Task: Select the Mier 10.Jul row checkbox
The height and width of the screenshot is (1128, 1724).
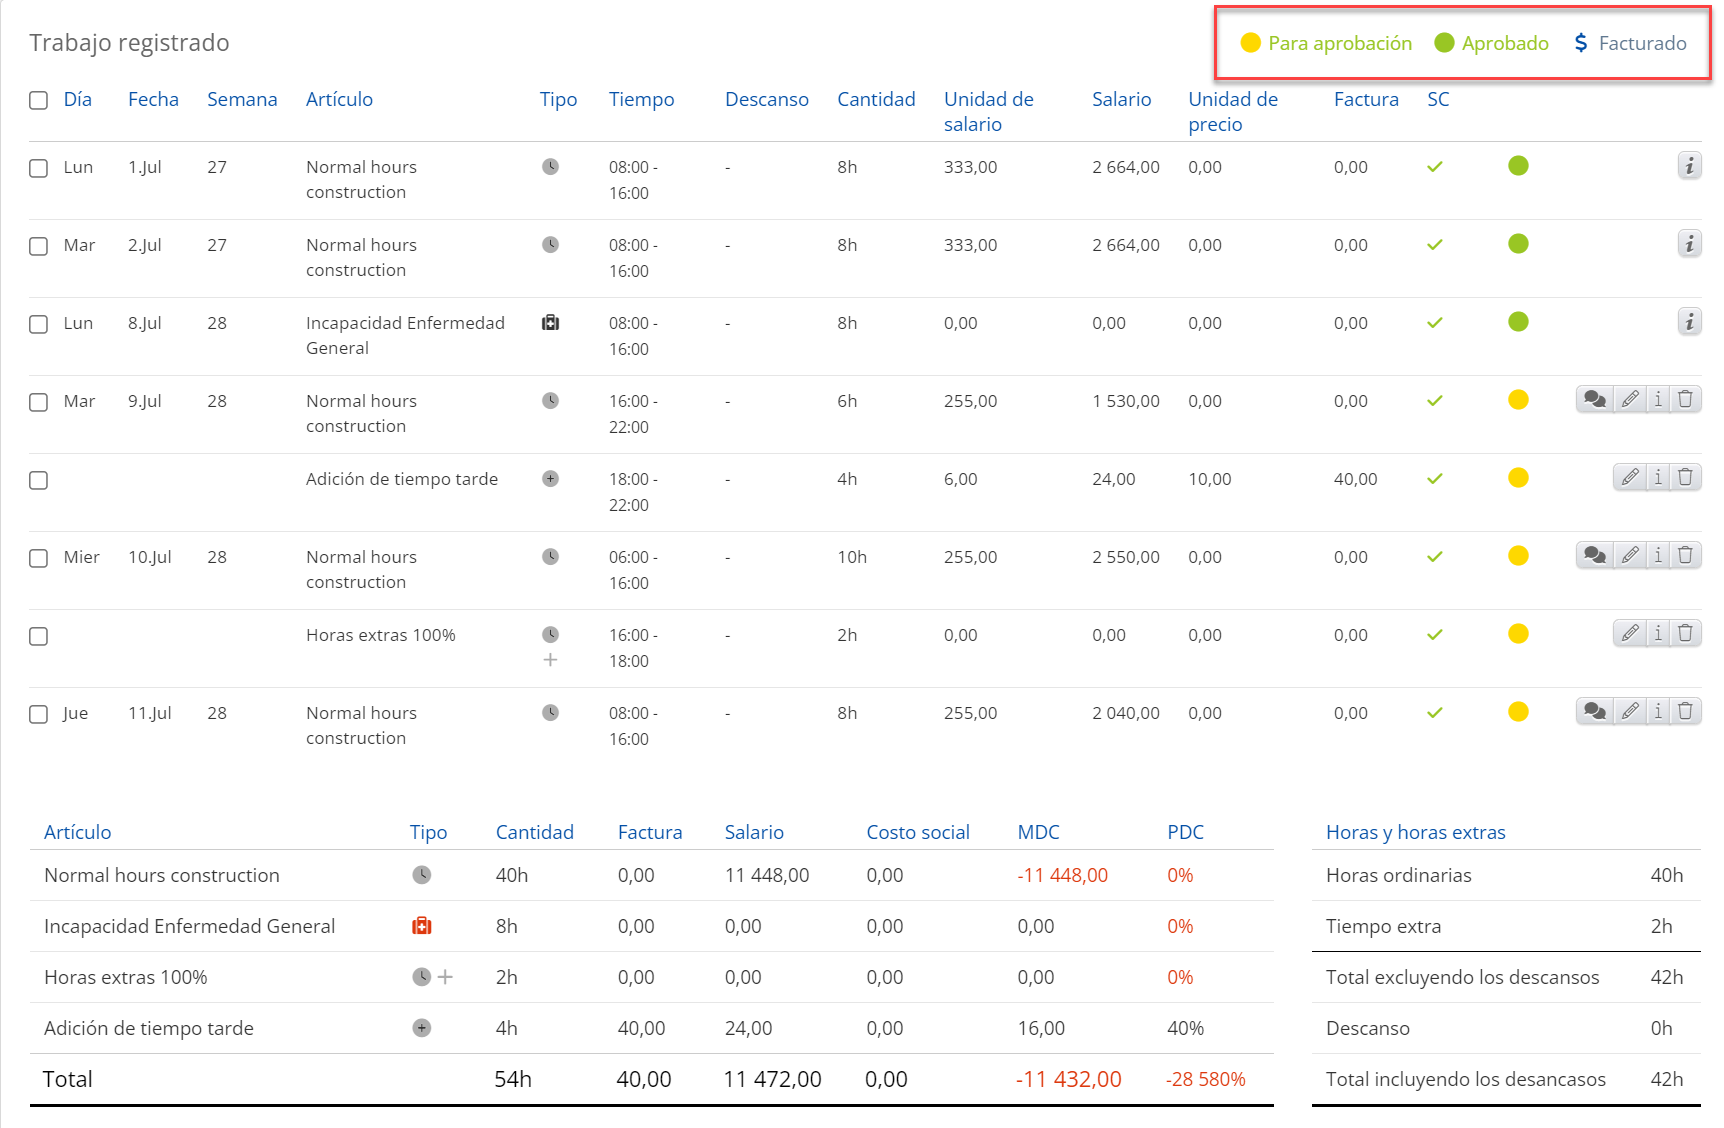Action: (39, 559)
